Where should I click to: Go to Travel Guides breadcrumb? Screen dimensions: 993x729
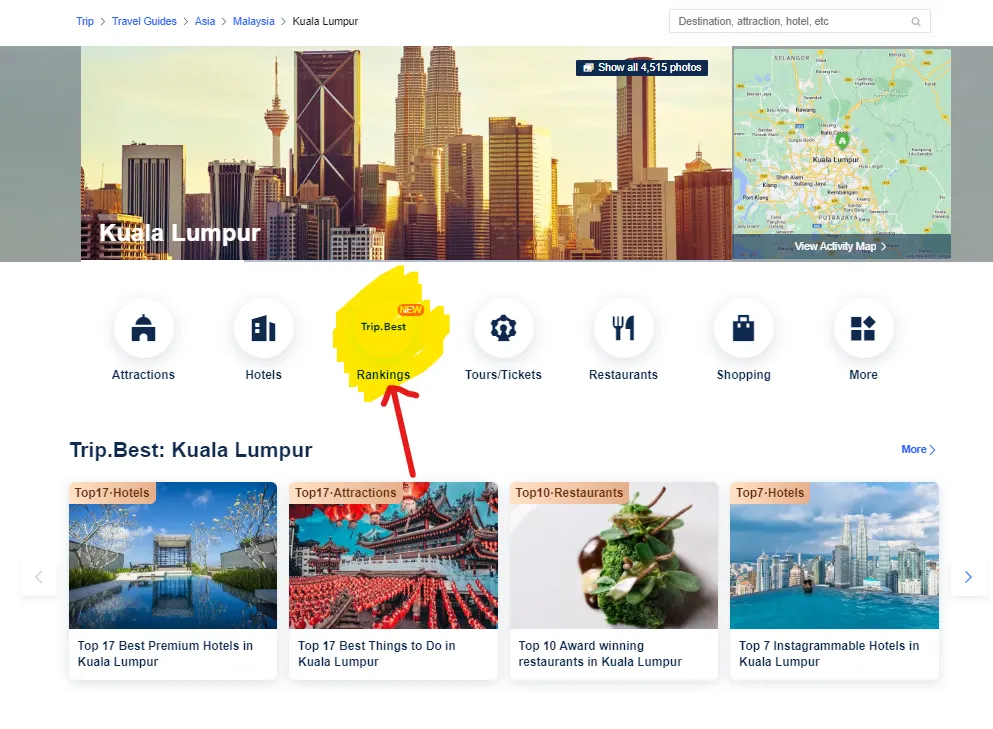coord(144,21)
